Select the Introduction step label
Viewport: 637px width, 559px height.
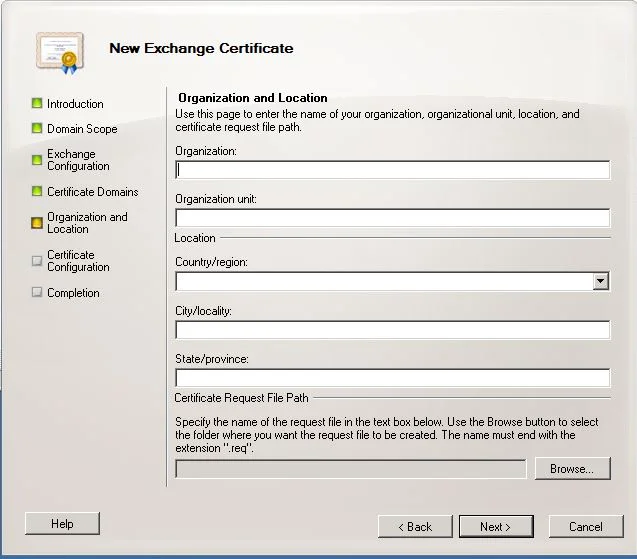tap(75, 104)
